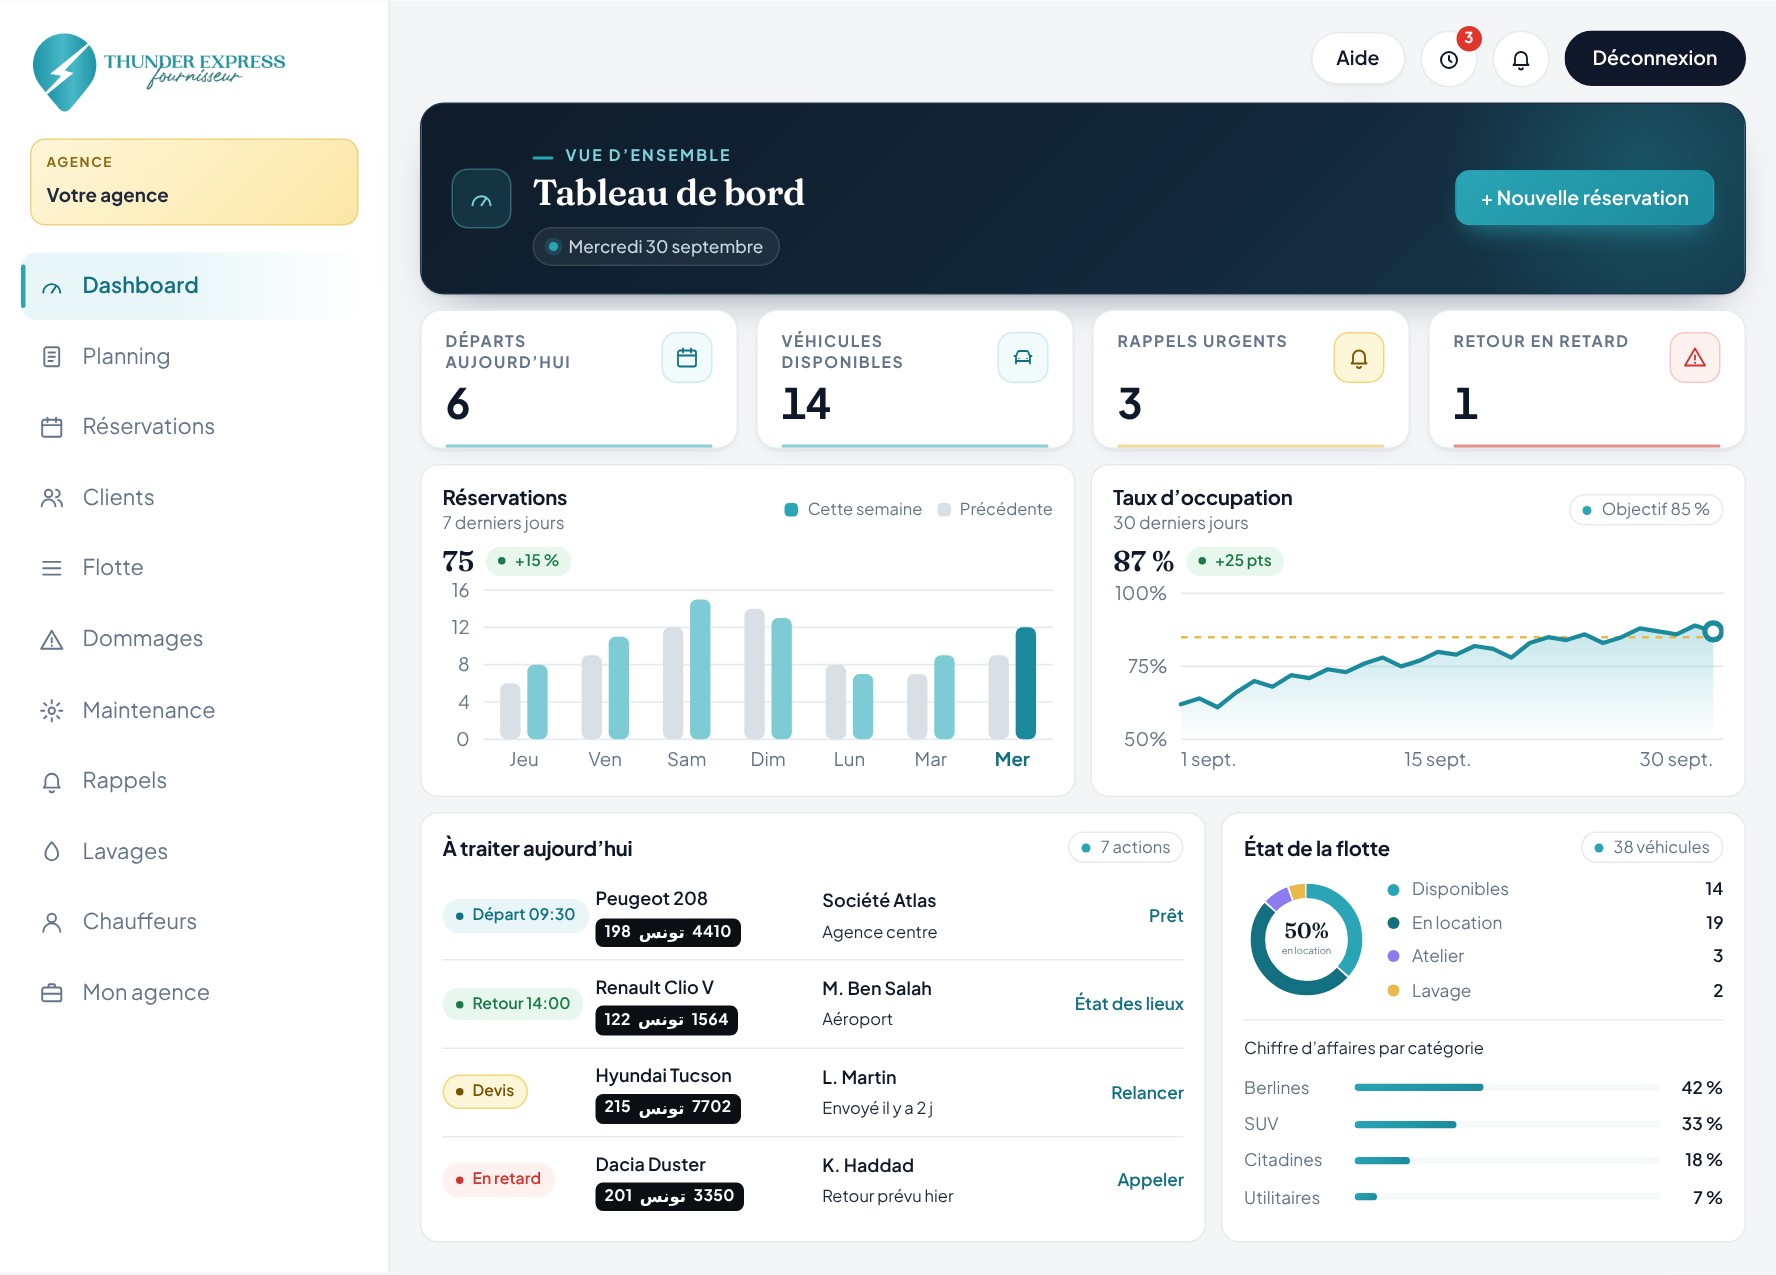Open the history clock icon with badge
The width and height of the screenshot is (1776, 1275).
click(1449, 59)
